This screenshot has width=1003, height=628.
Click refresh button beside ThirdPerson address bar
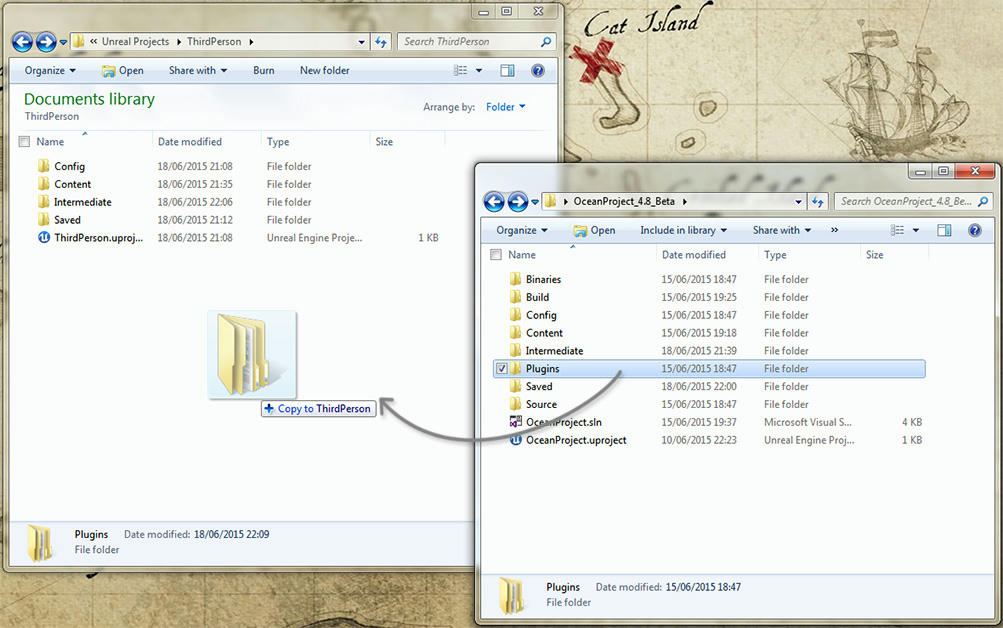381,42
